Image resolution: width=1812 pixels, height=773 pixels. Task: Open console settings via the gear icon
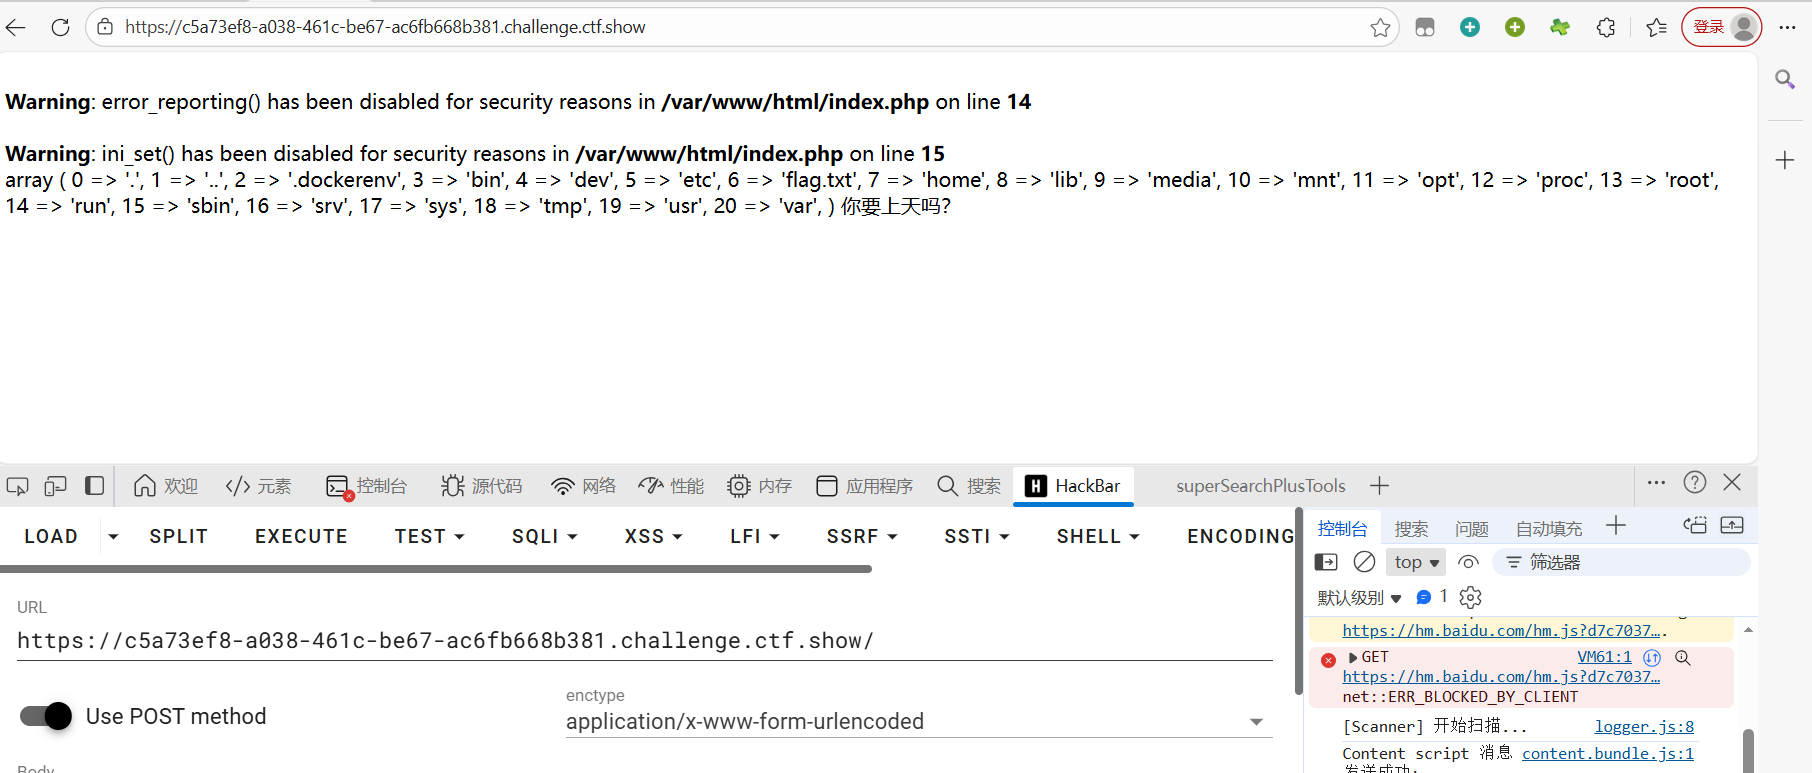pos(1469,597)
